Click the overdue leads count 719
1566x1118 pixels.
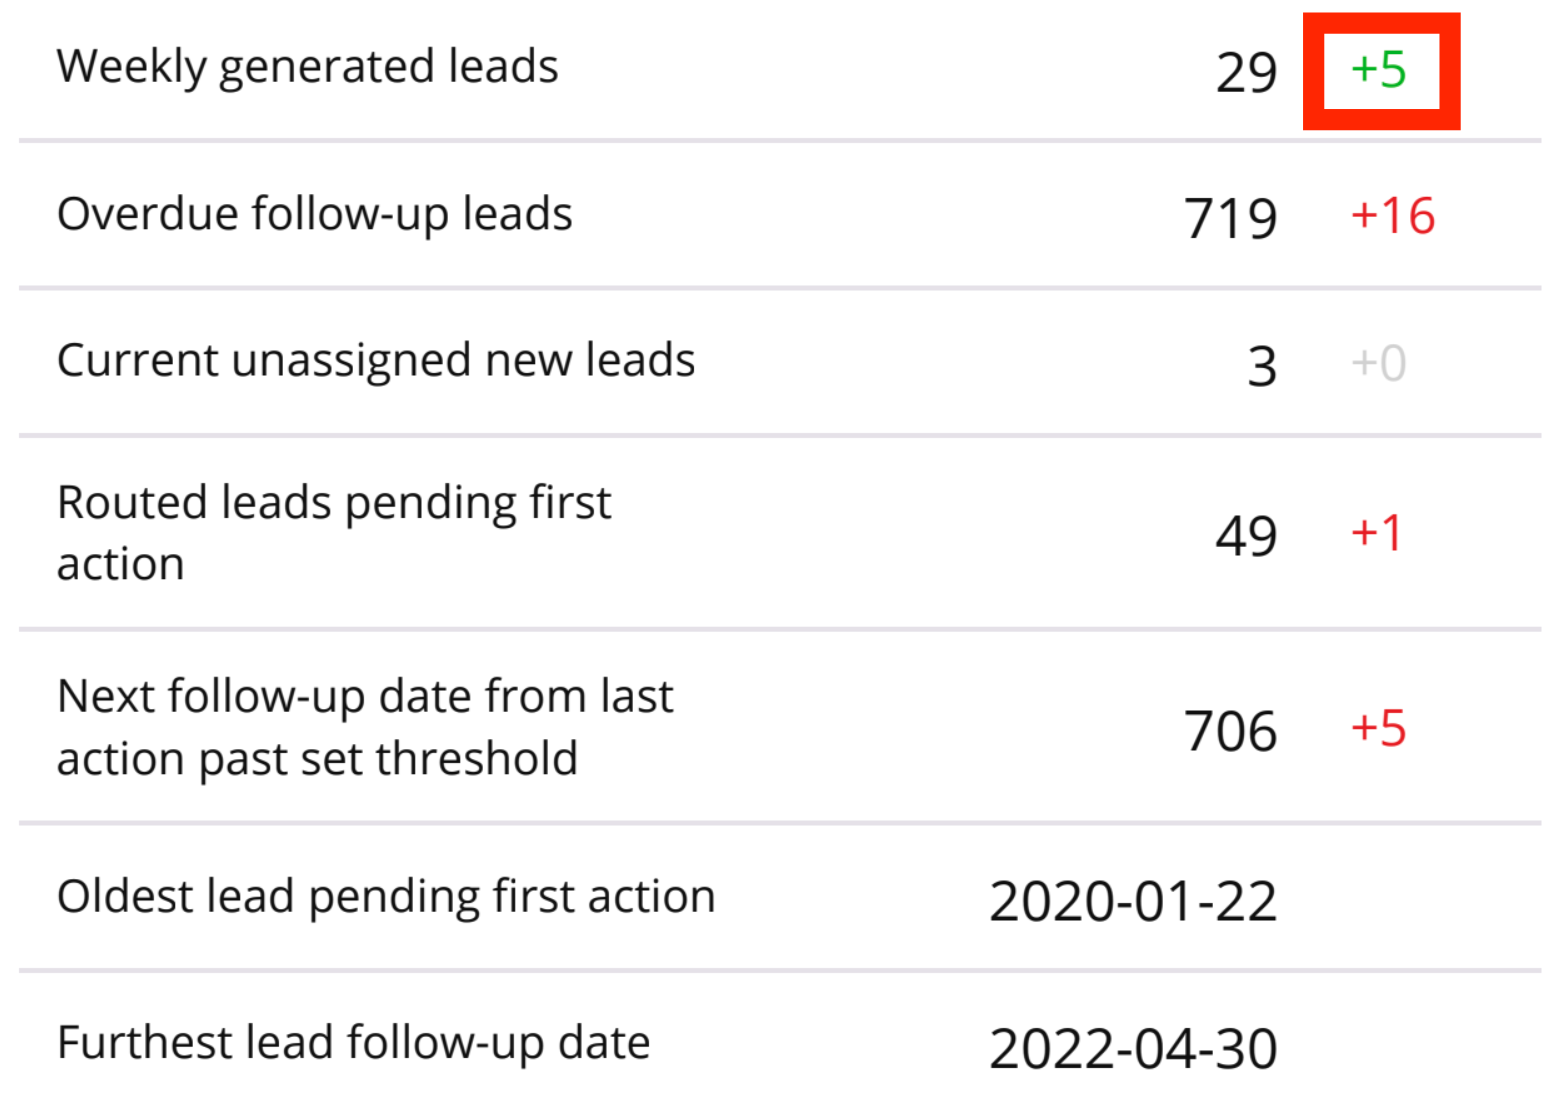tap(1230, 218)
